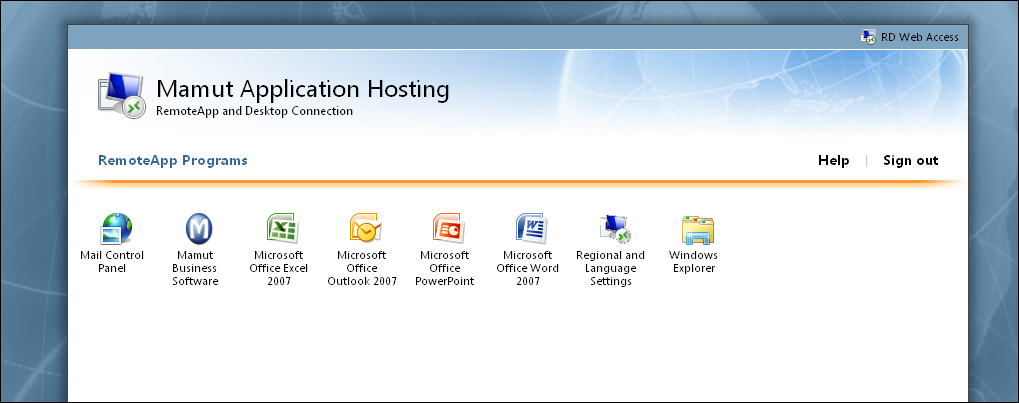Click the "Microsoft Office PowerPoint" label
This screenshot has height=403, width=1019.
pyautogui.click(x=445, y=268)
